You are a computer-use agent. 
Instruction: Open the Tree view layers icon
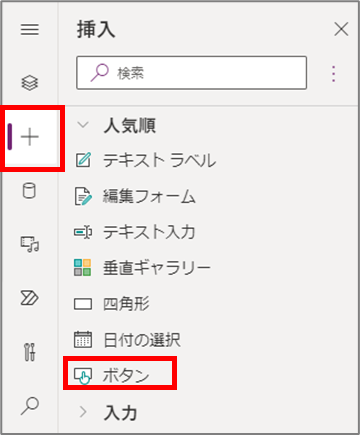[x=30, y=83]
